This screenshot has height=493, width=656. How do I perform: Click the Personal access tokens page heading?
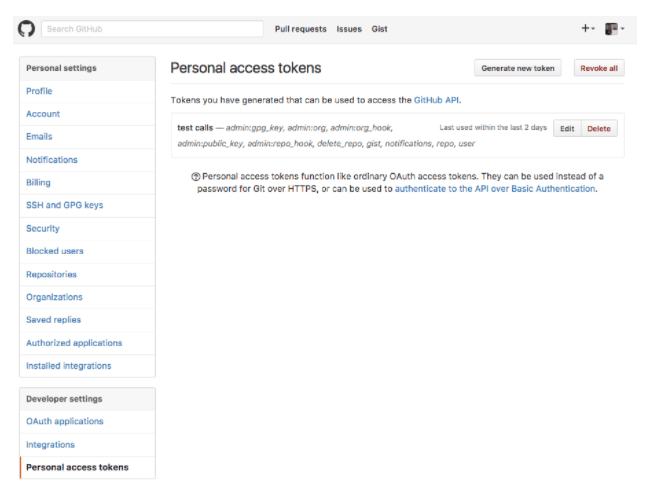point(246,68)
